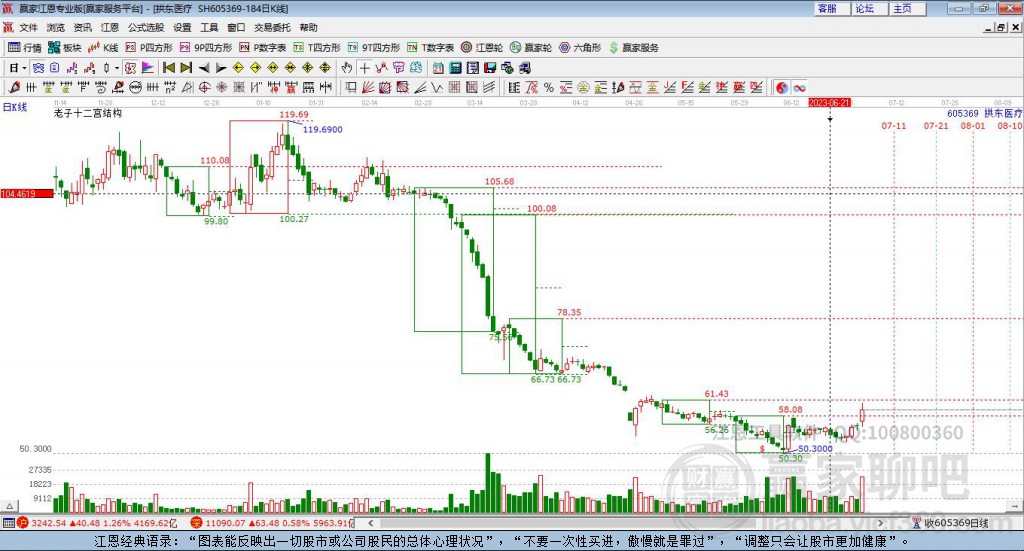The height and width of the screenshot is (551, 1024).
Task: Click the 605369 拱东医疗 stock label
Action: (x=985, y=113)
